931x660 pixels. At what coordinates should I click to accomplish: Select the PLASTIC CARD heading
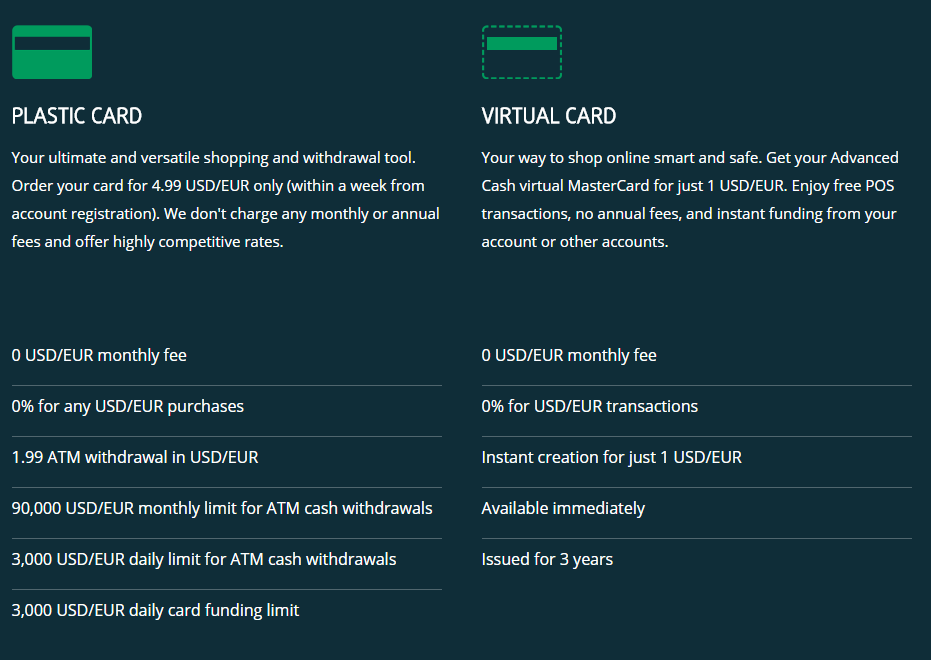77,116
